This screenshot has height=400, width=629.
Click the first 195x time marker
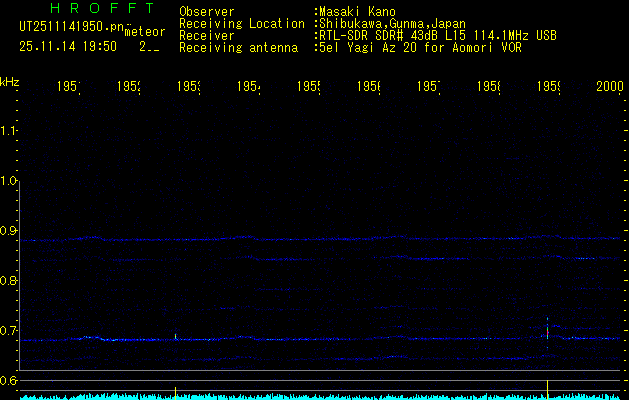[x=67, y=88]
